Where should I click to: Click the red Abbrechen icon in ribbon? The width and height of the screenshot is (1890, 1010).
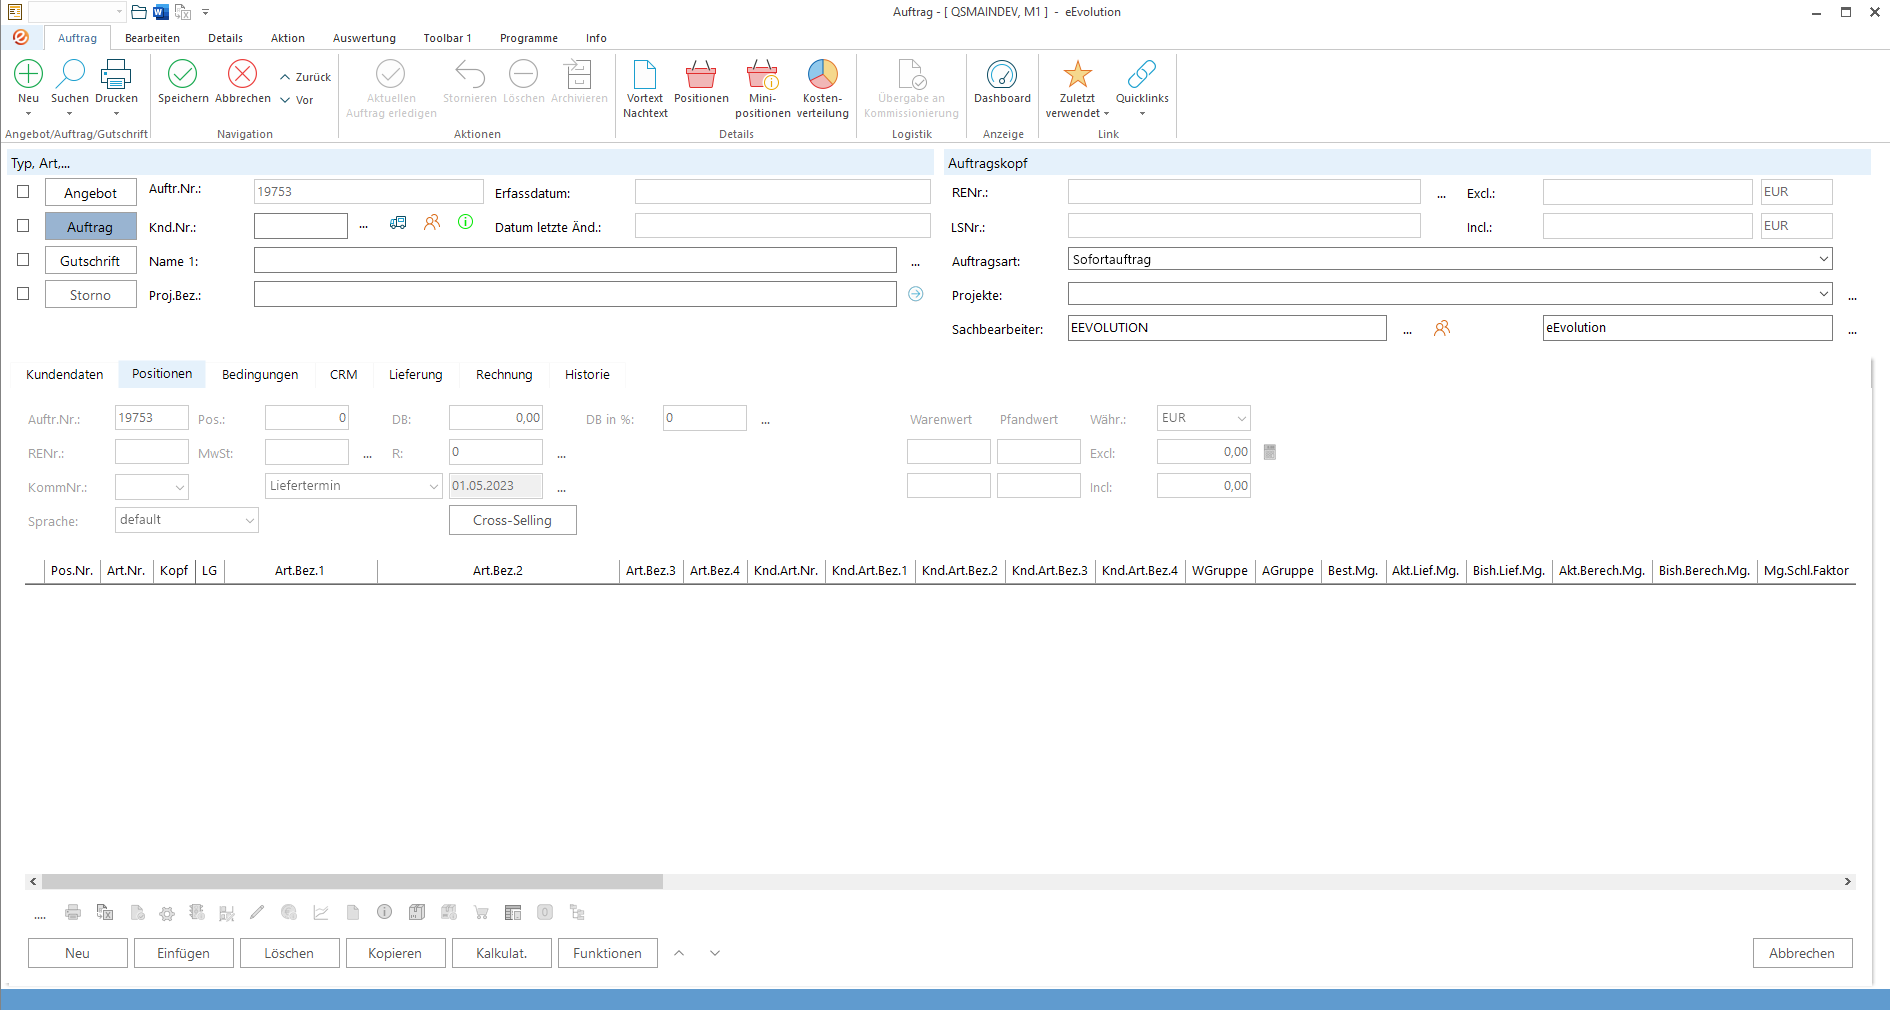click(243, 74)
